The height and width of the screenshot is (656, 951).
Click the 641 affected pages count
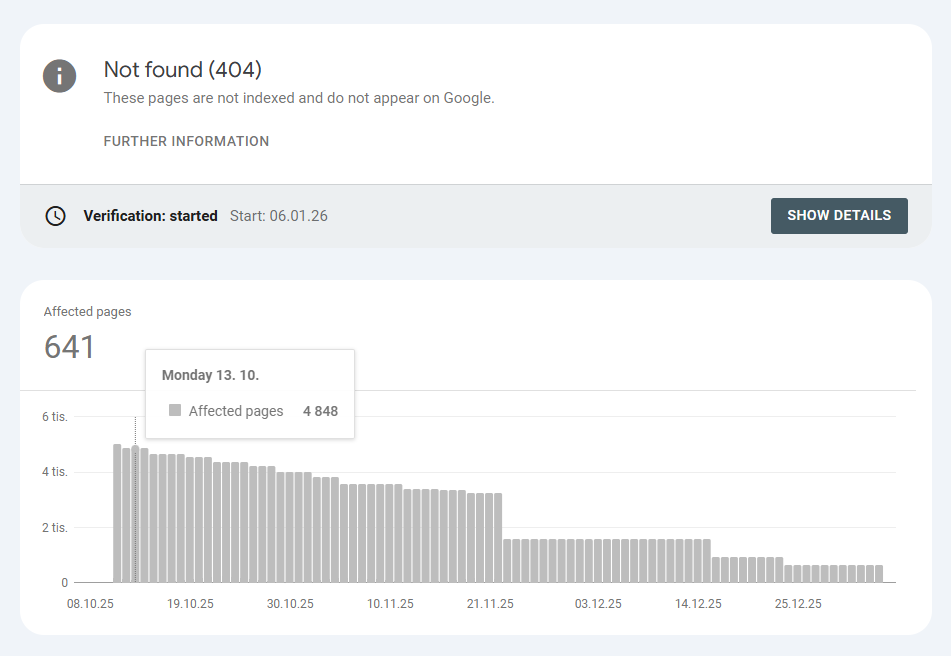pos(70,347)
